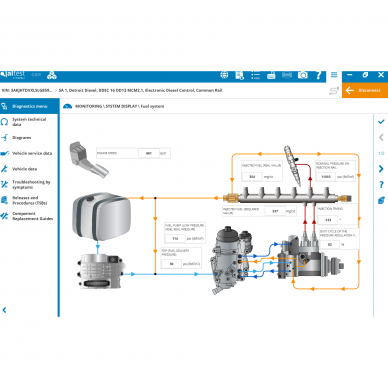Click the camera screenshot icon

tap(303, 75)
